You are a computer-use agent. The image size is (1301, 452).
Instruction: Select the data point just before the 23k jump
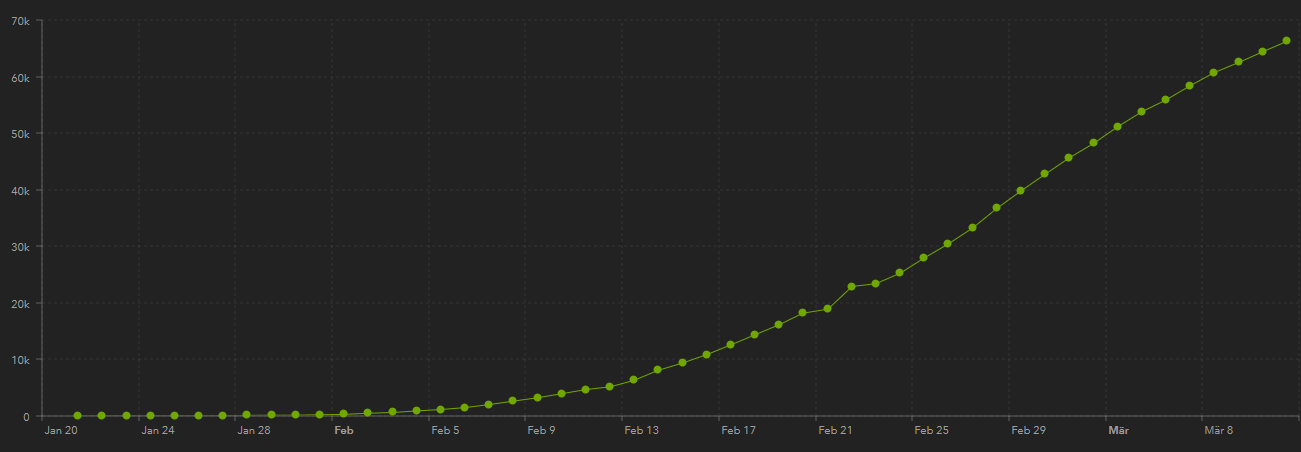click(x=828, y=309)
